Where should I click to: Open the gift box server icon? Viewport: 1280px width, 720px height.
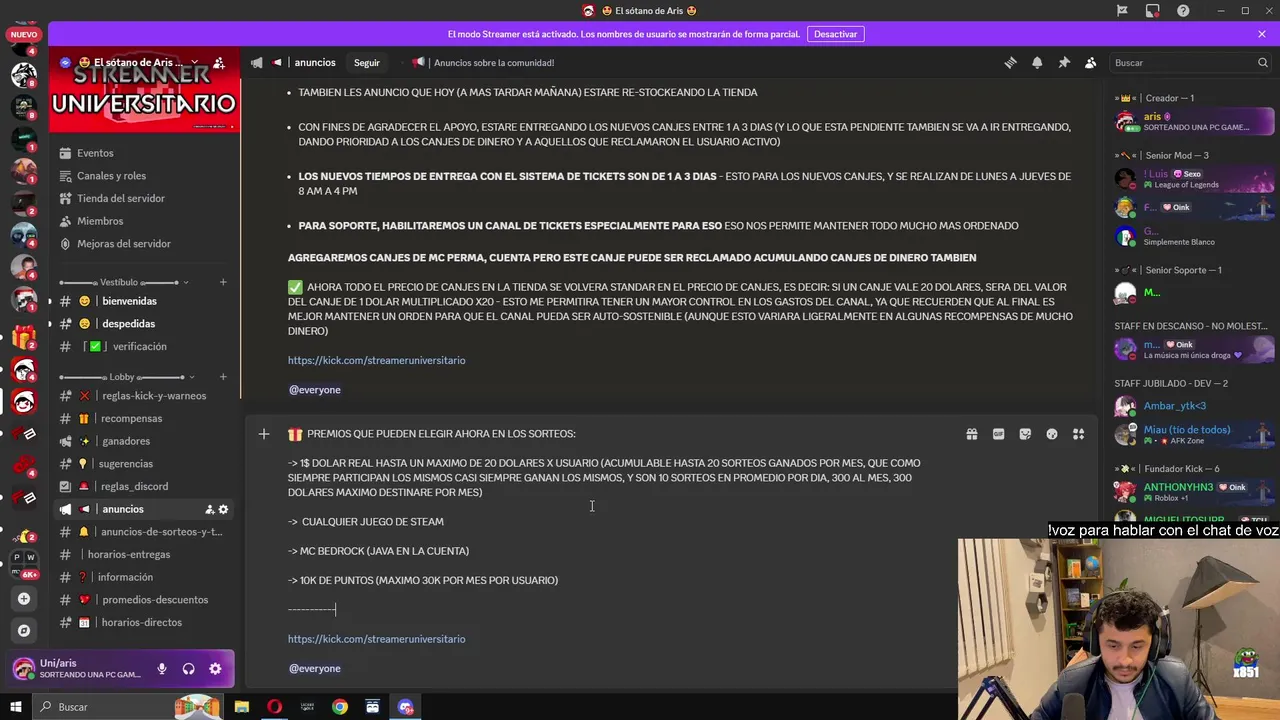click(x=24, y=338)
